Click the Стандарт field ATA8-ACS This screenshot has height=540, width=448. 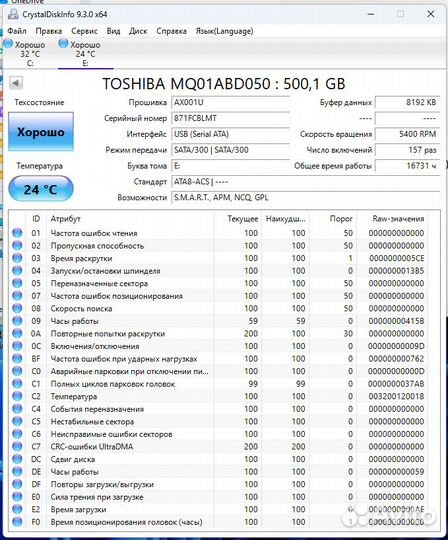(x=305, y=181)
